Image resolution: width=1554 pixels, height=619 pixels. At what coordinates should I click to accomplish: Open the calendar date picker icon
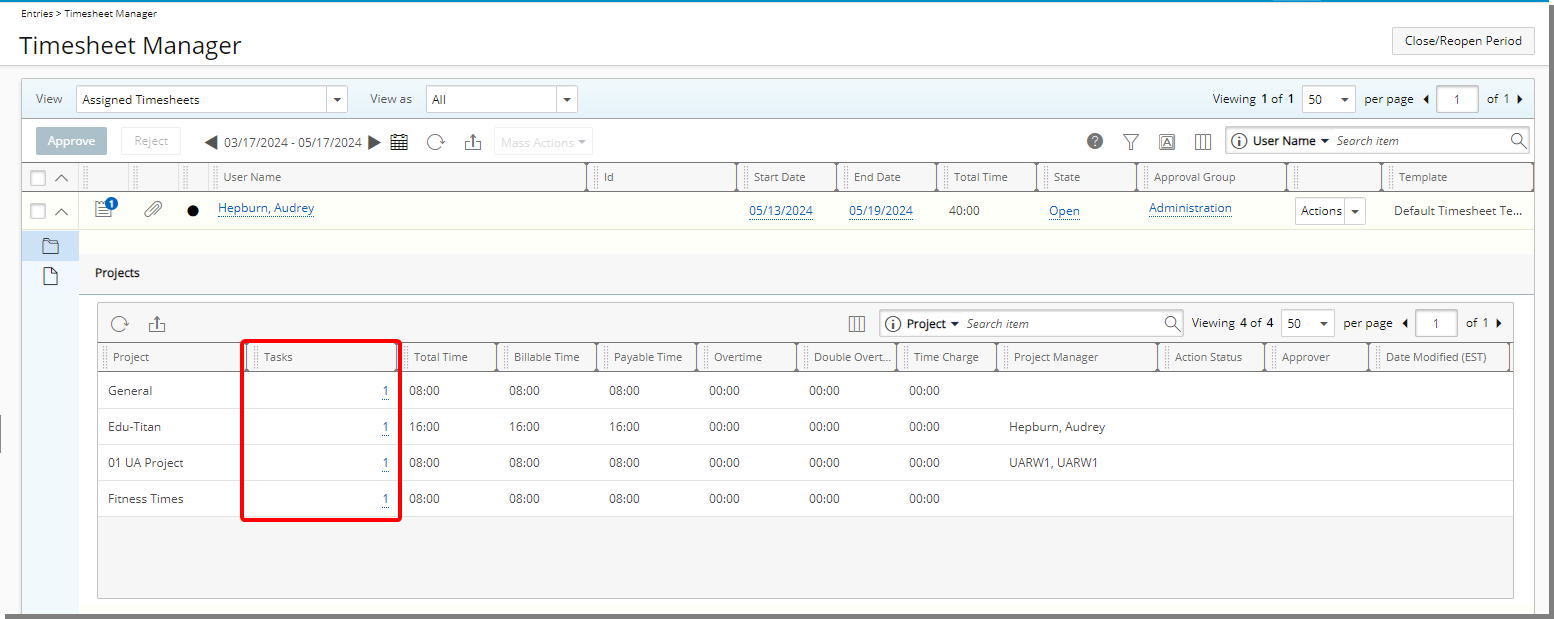[x=399, y=142]
